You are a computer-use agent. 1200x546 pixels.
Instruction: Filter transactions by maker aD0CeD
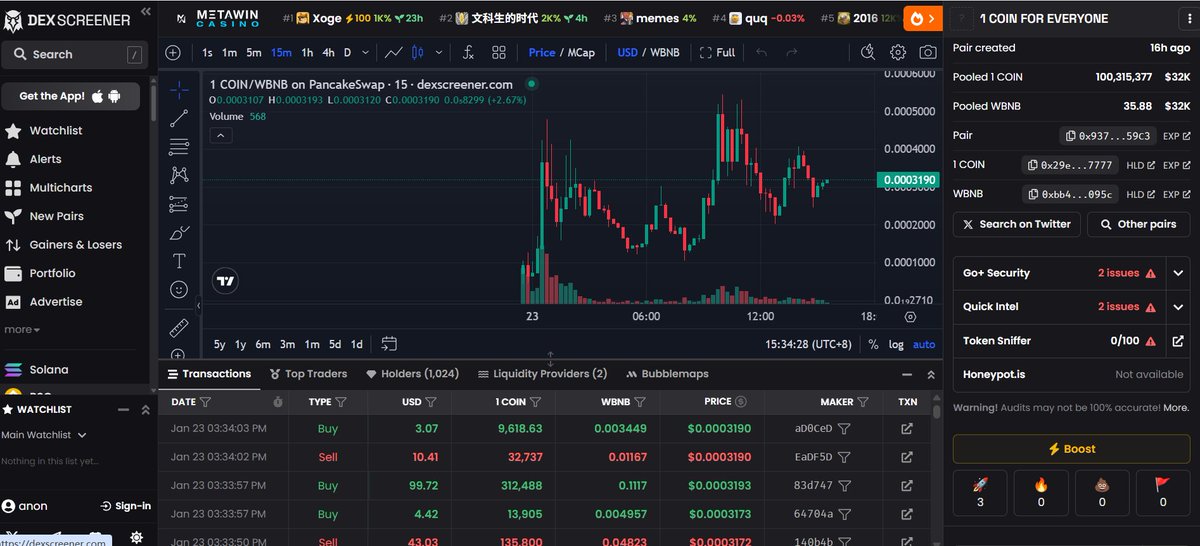tap(844, 429)
